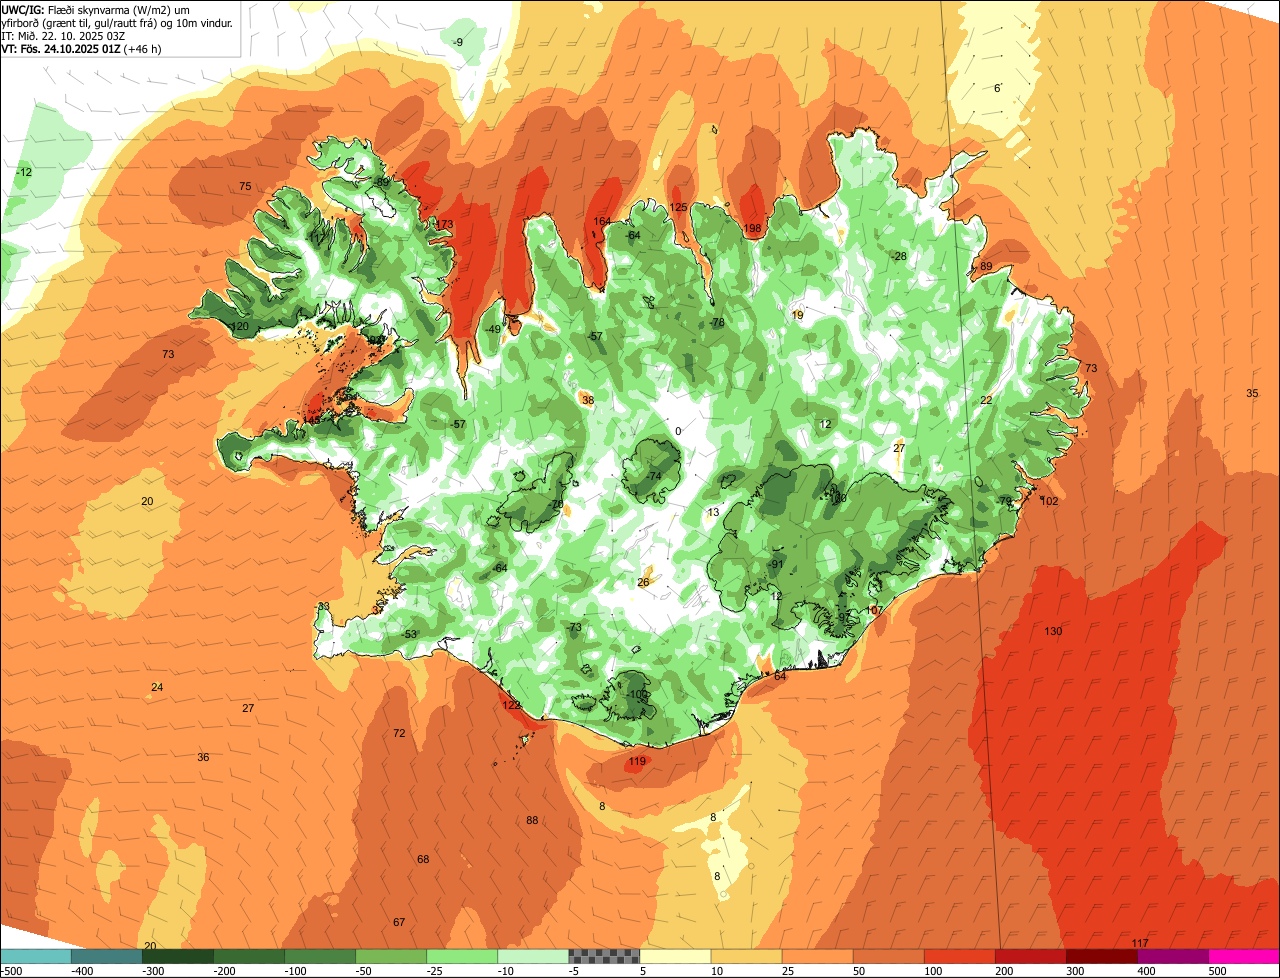Click the 6 value in the top right
The width and height of the screenshot is (1280, 978).
click(997, 88)
